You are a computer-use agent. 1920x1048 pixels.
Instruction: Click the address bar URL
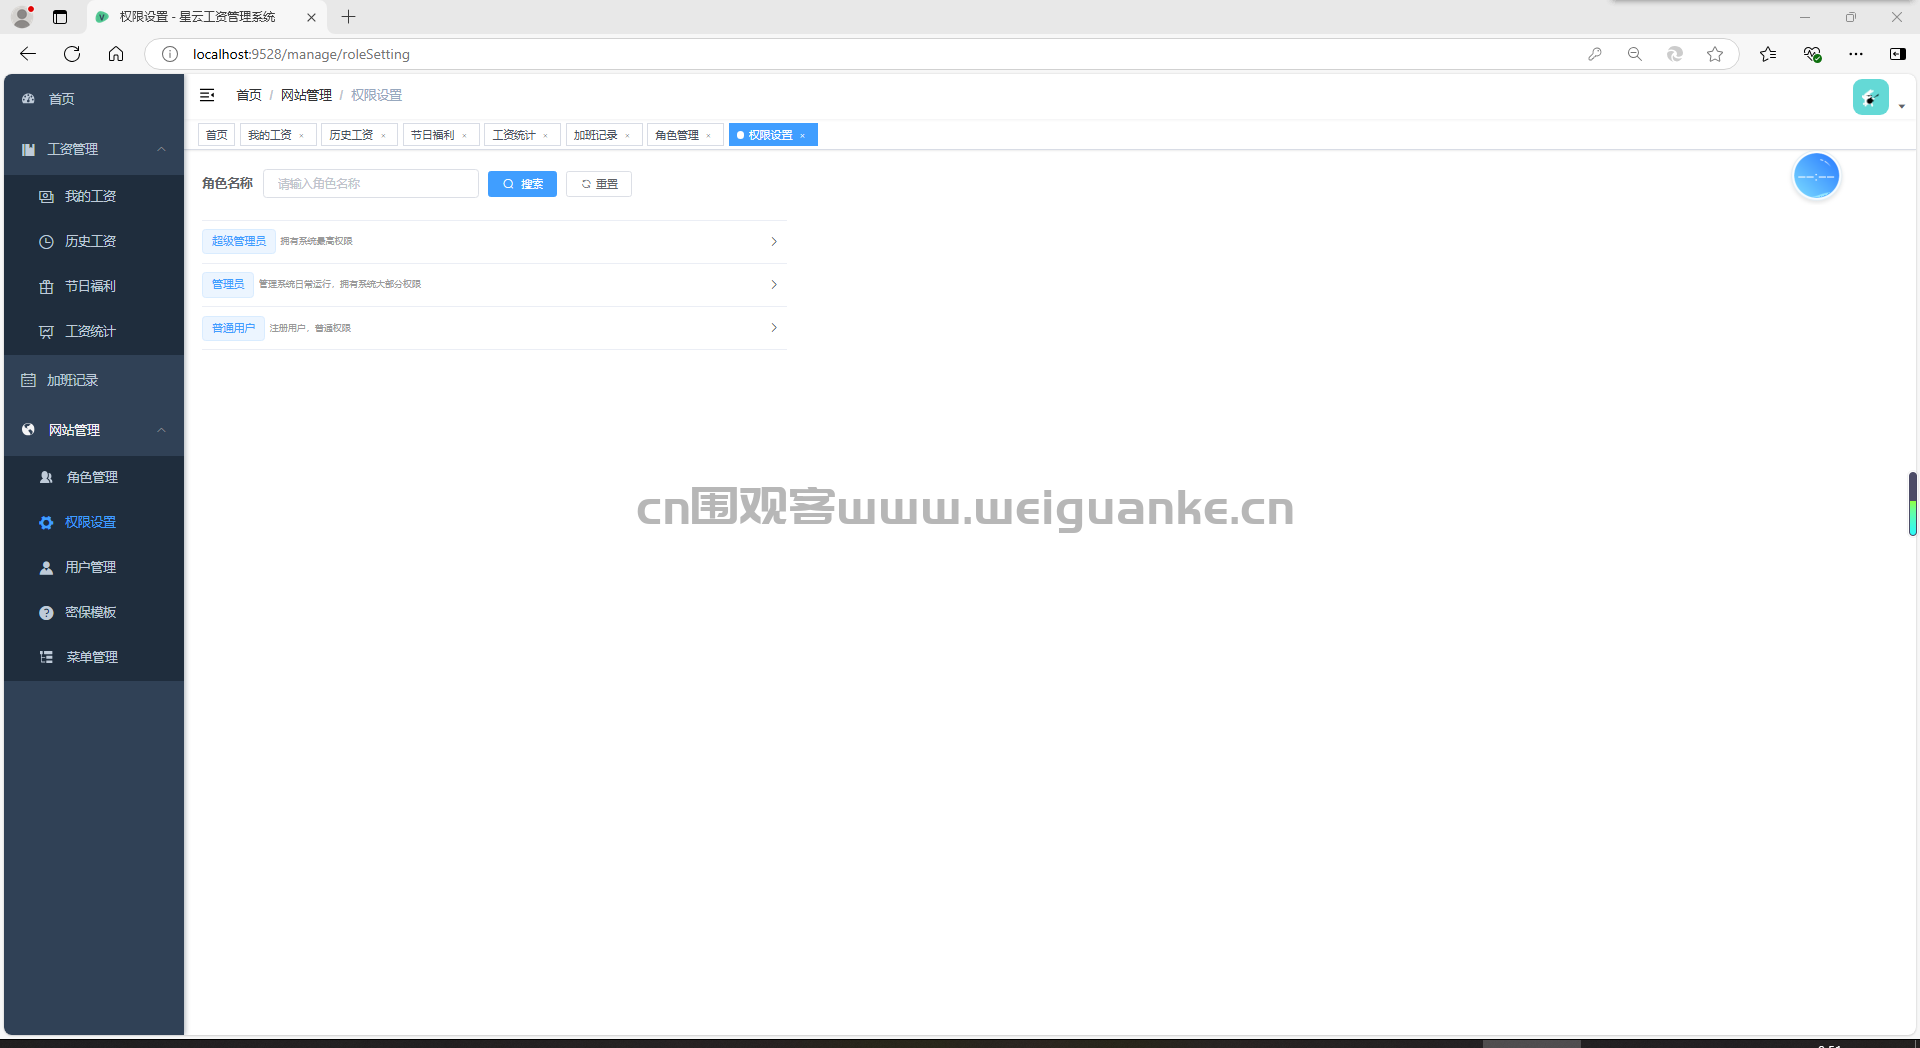pyautogui.click(x=301, y=54)
